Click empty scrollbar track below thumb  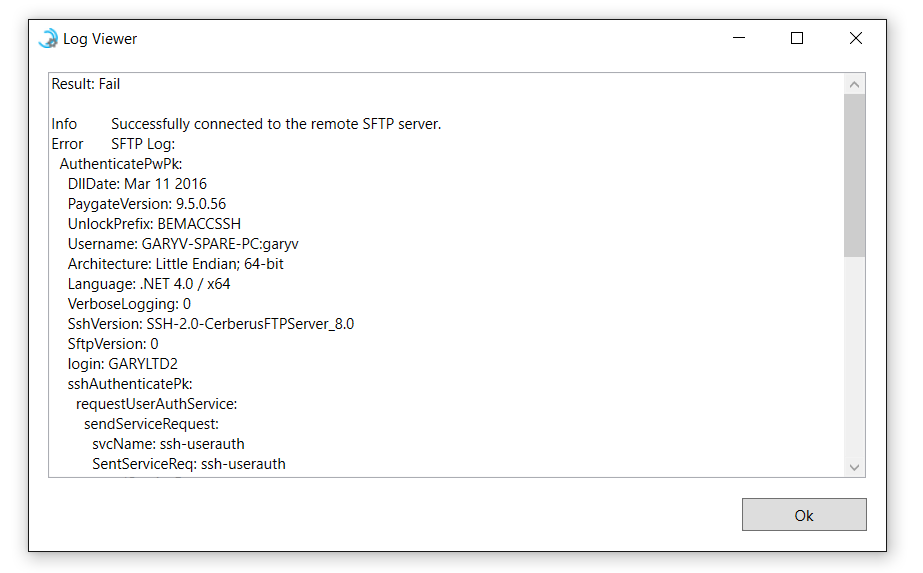(854, 357)
